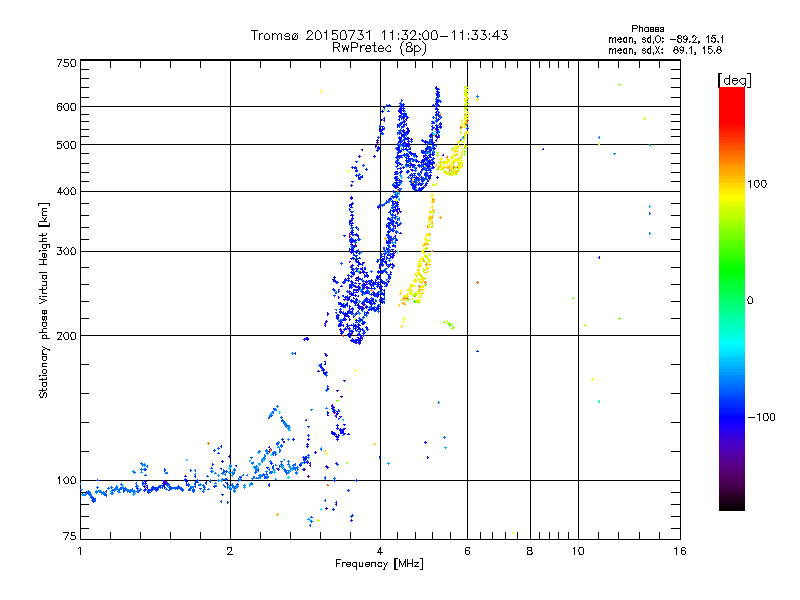The height and width of the screenshot is (600, 800).
Task: Click the y-axis tick label "200"
Action: [x=67, y=336]
